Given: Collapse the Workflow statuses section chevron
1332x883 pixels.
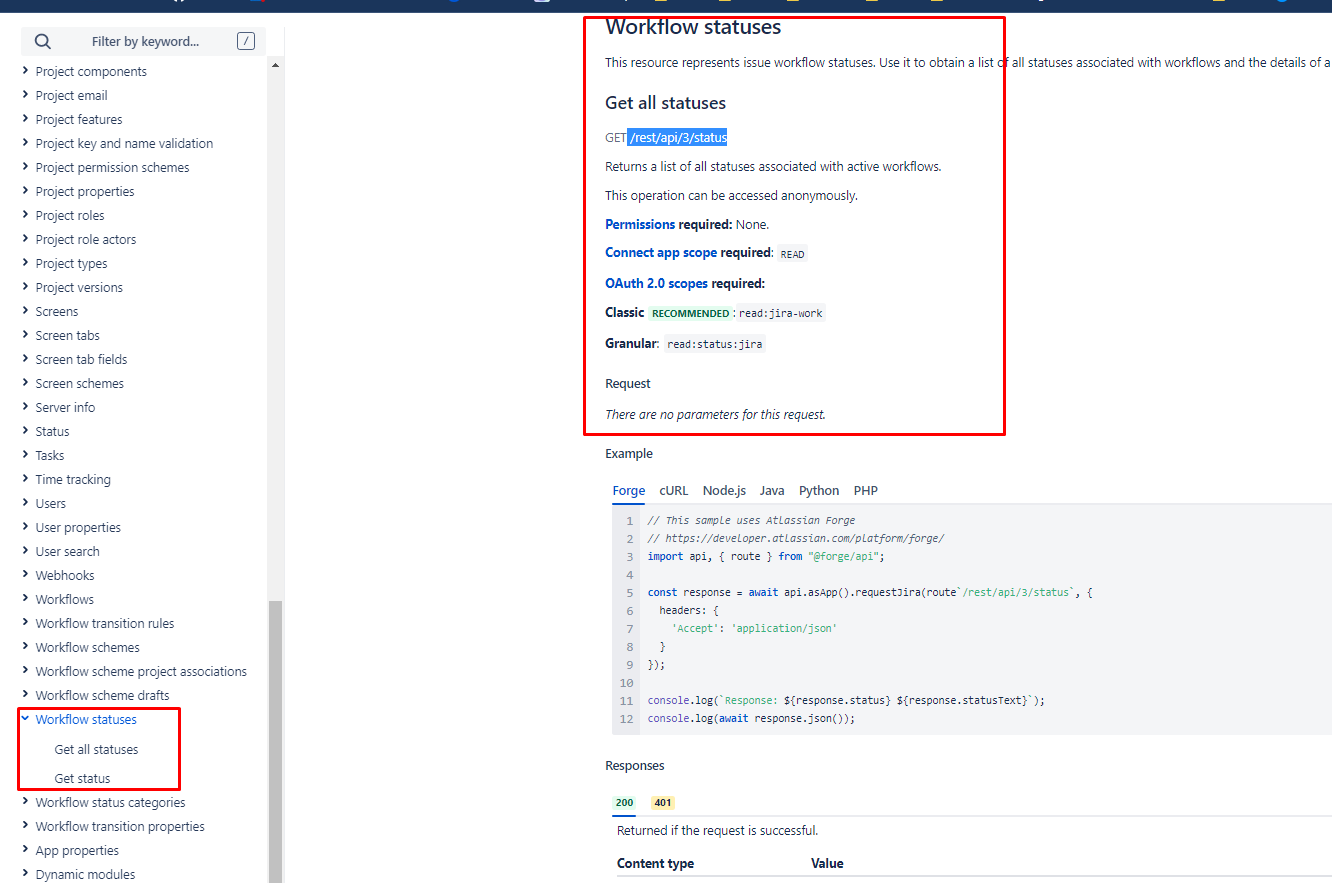Looking at the screenshot, I should click(25, 719).
